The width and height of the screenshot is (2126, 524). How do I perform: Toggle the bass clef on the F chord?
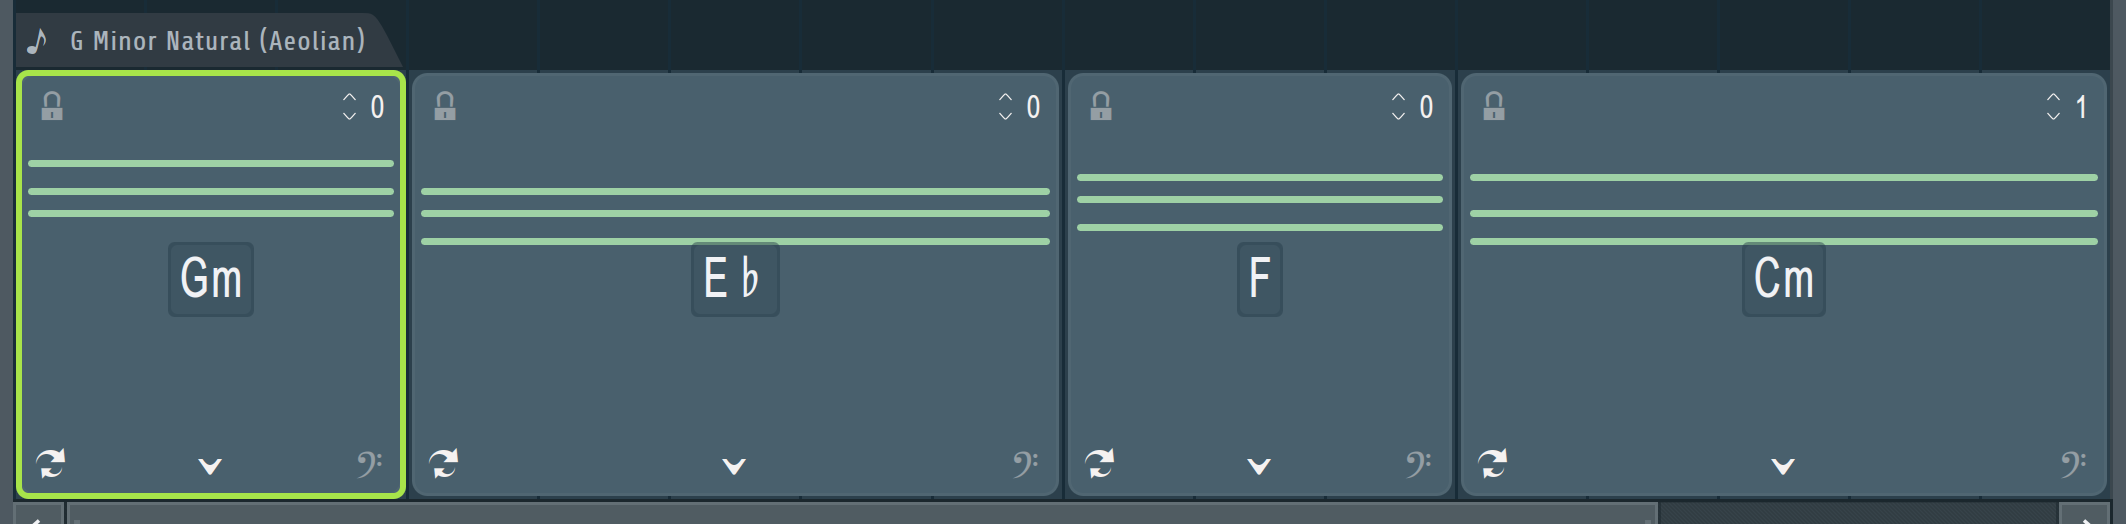coord(1418,464)
